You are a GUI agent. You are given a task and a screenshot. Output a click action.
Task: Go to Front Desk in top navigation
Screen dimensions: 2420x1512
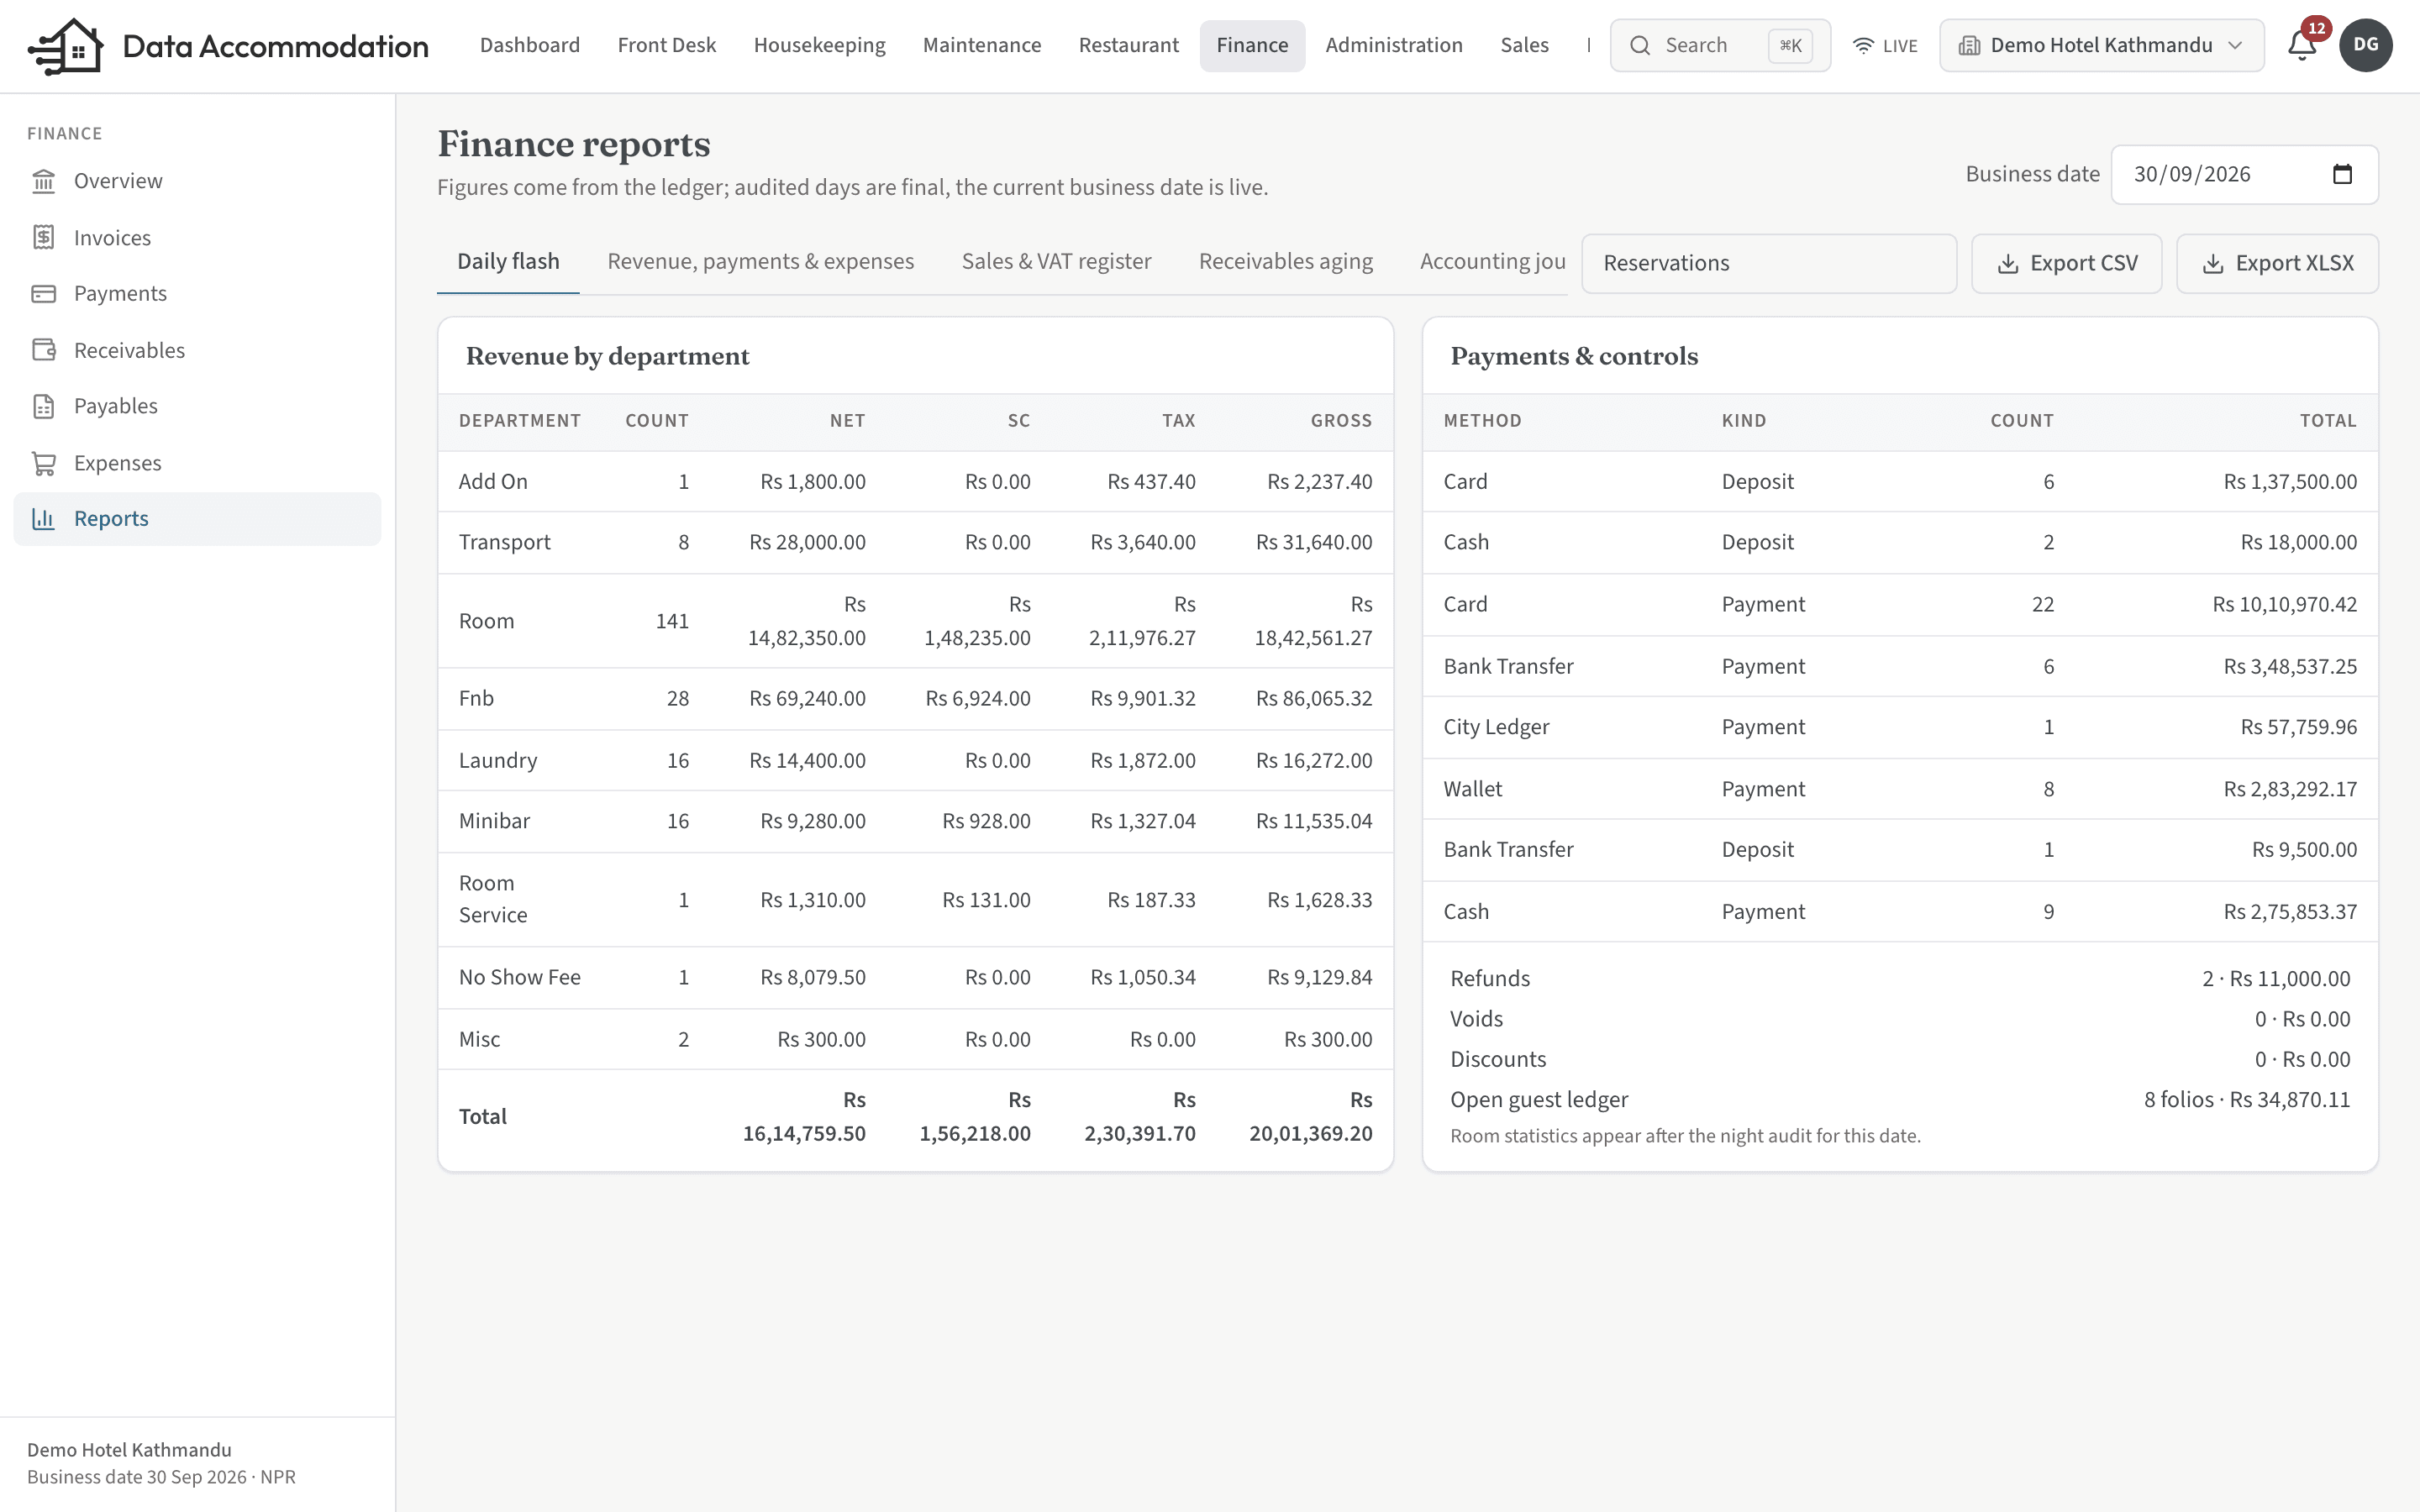(x=666, y=45)
